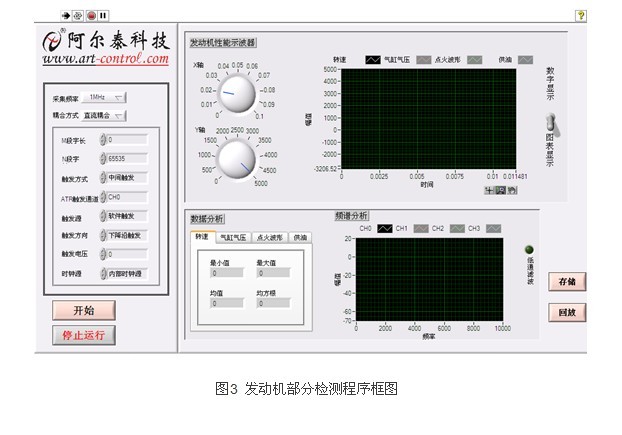This screenshot has width=622, height=435.
Task: Toggle the 低通滤波 round LED button
Action: pos(530,250)
